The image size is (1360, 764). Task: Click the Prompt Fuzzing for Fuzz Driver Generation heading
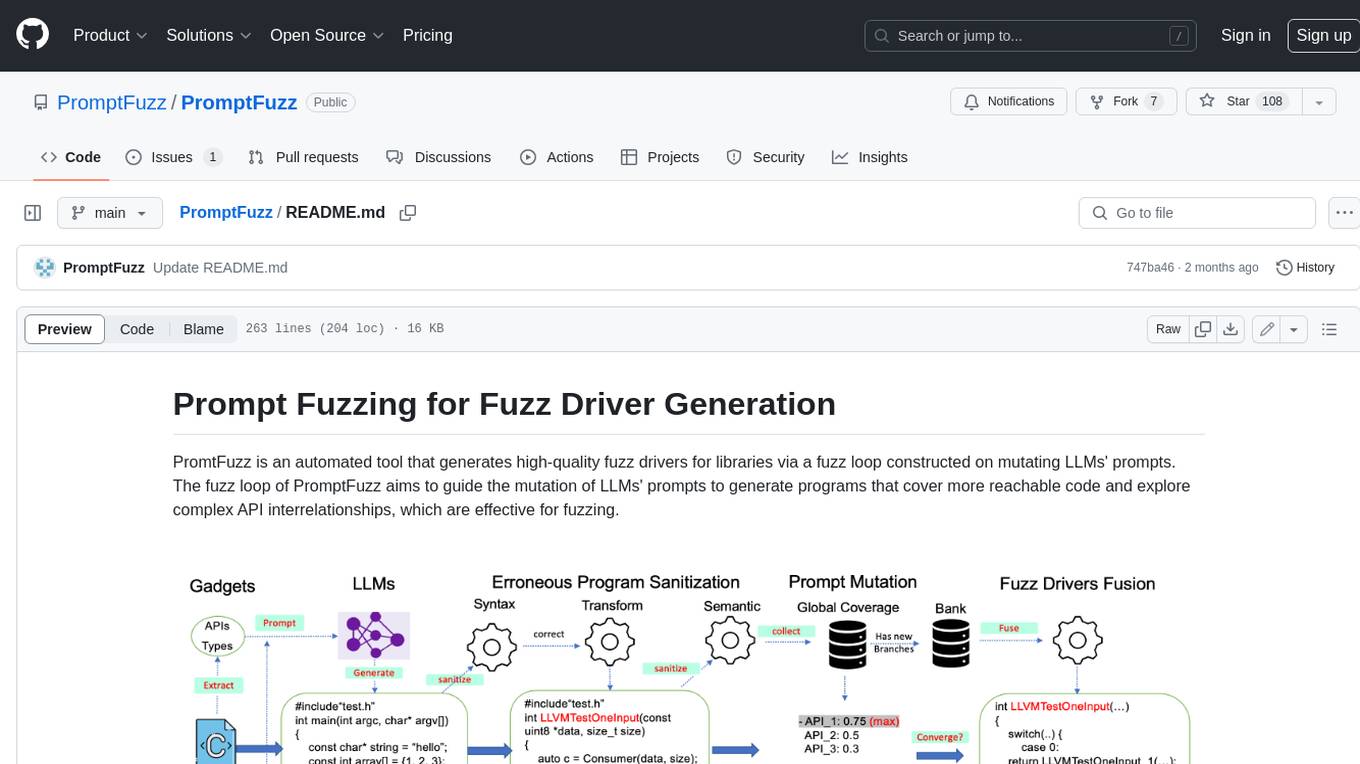[504, 404]
